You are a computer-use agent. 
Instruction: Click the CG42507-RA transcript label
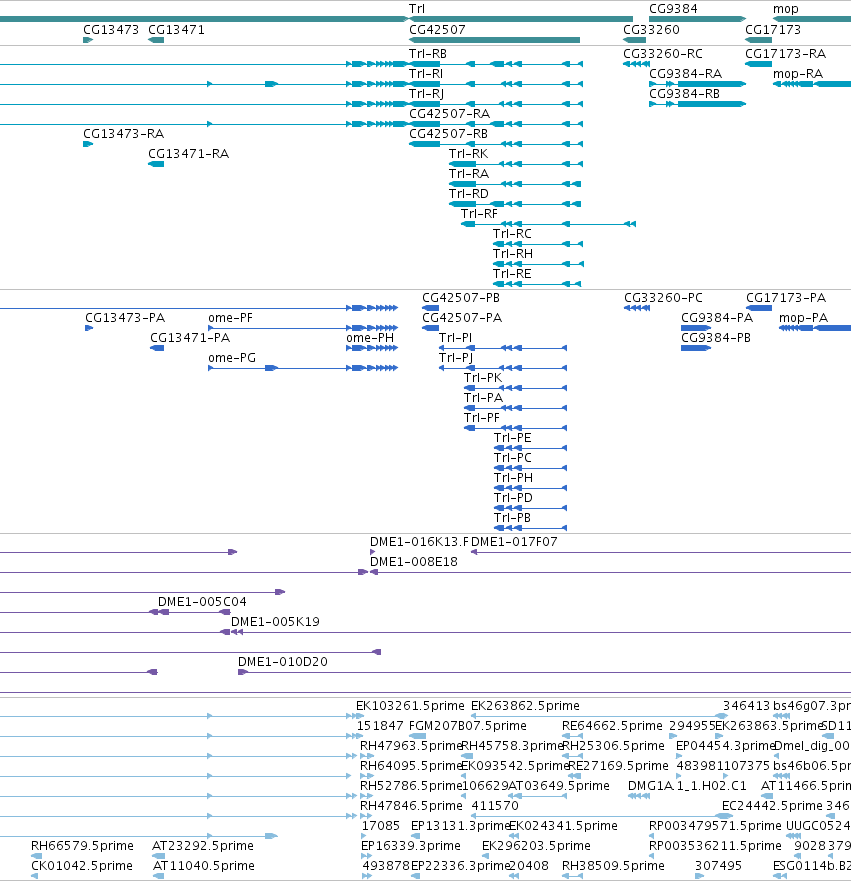click(449, 113)
